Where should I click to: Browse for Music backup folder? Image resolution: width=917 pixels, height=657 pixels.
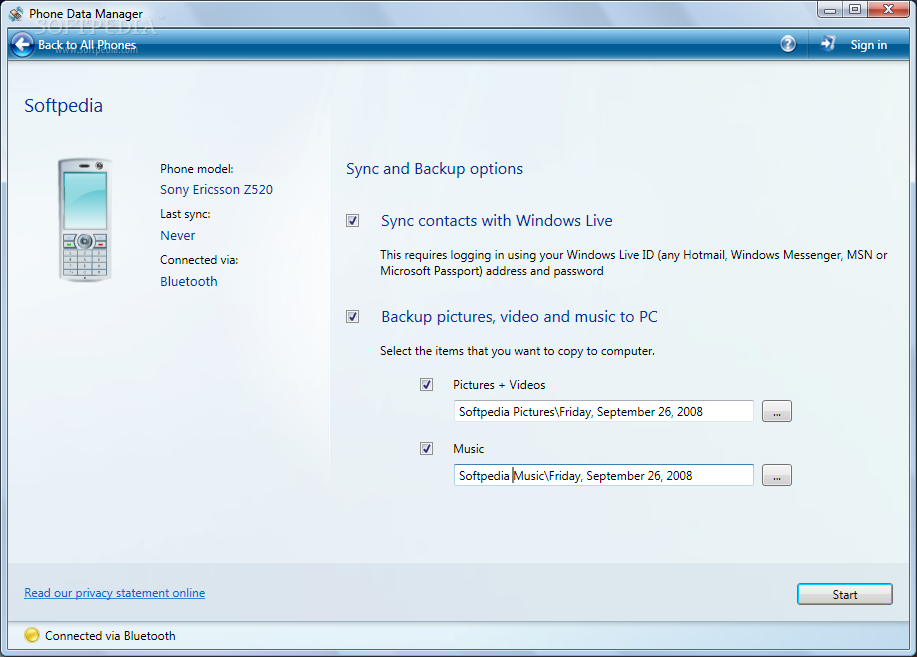(x=777, y=475)
